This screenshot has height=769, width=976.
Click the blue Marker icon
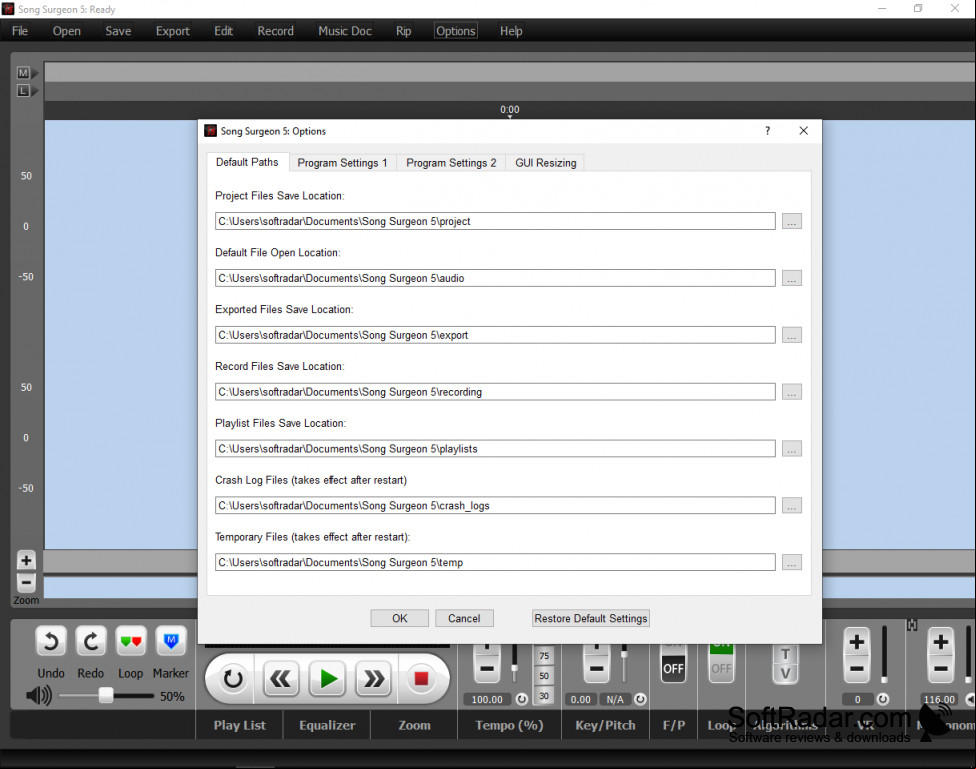(x=171, y=641)
